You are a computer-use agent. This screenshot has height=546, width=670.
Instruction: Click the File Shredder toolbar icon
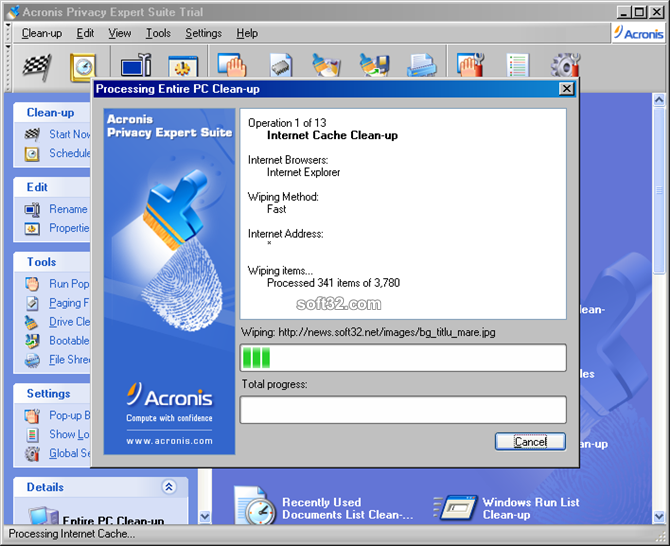pos(422,65)
